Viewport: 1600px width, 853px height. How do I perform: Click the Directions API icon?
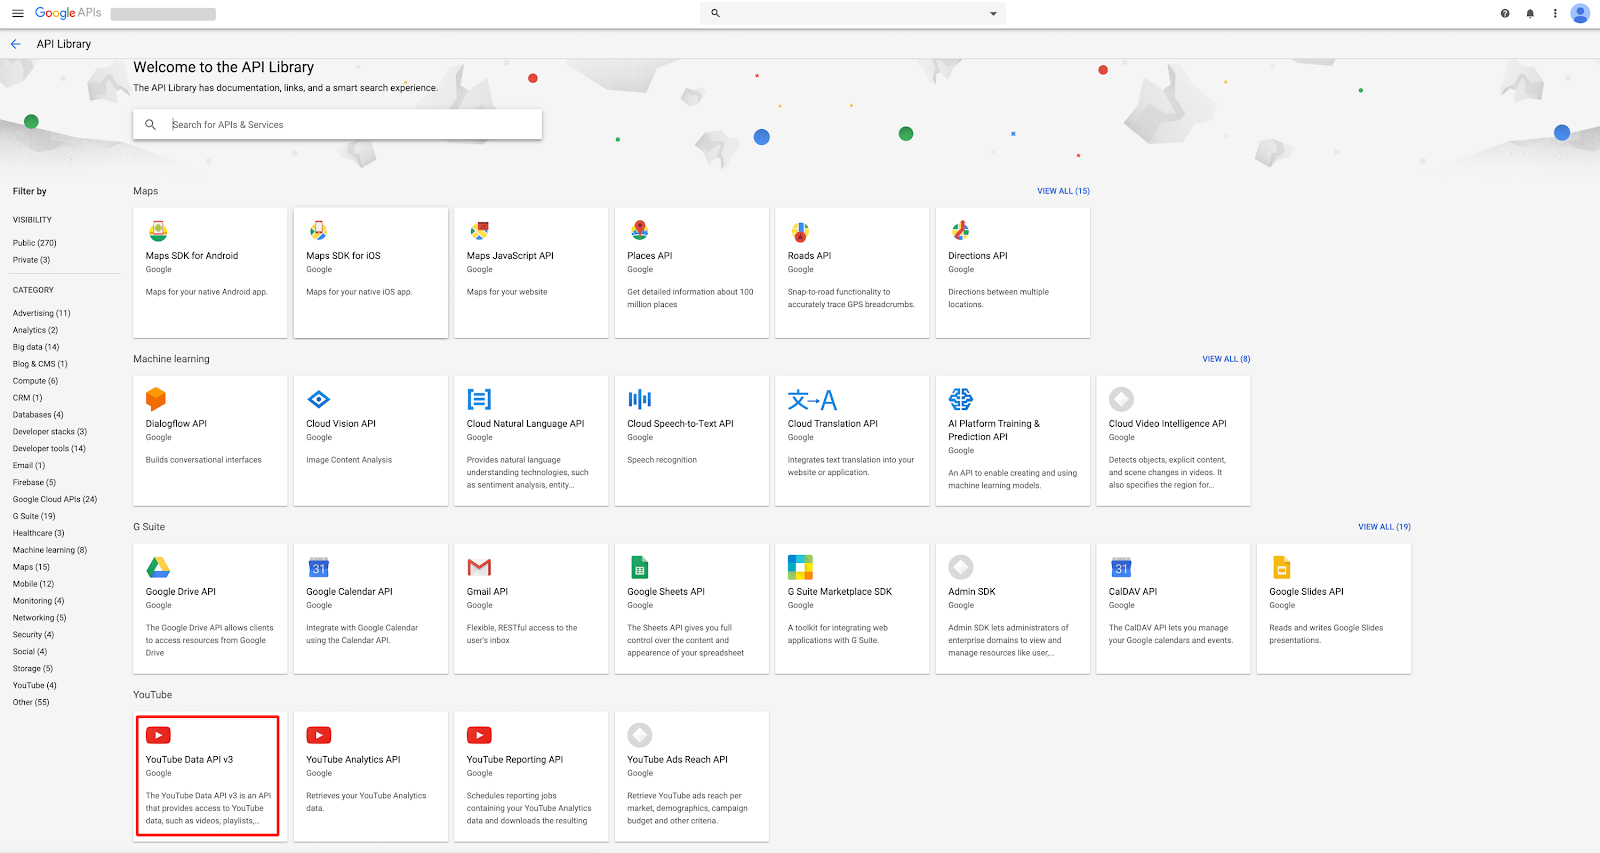point(960,231)
